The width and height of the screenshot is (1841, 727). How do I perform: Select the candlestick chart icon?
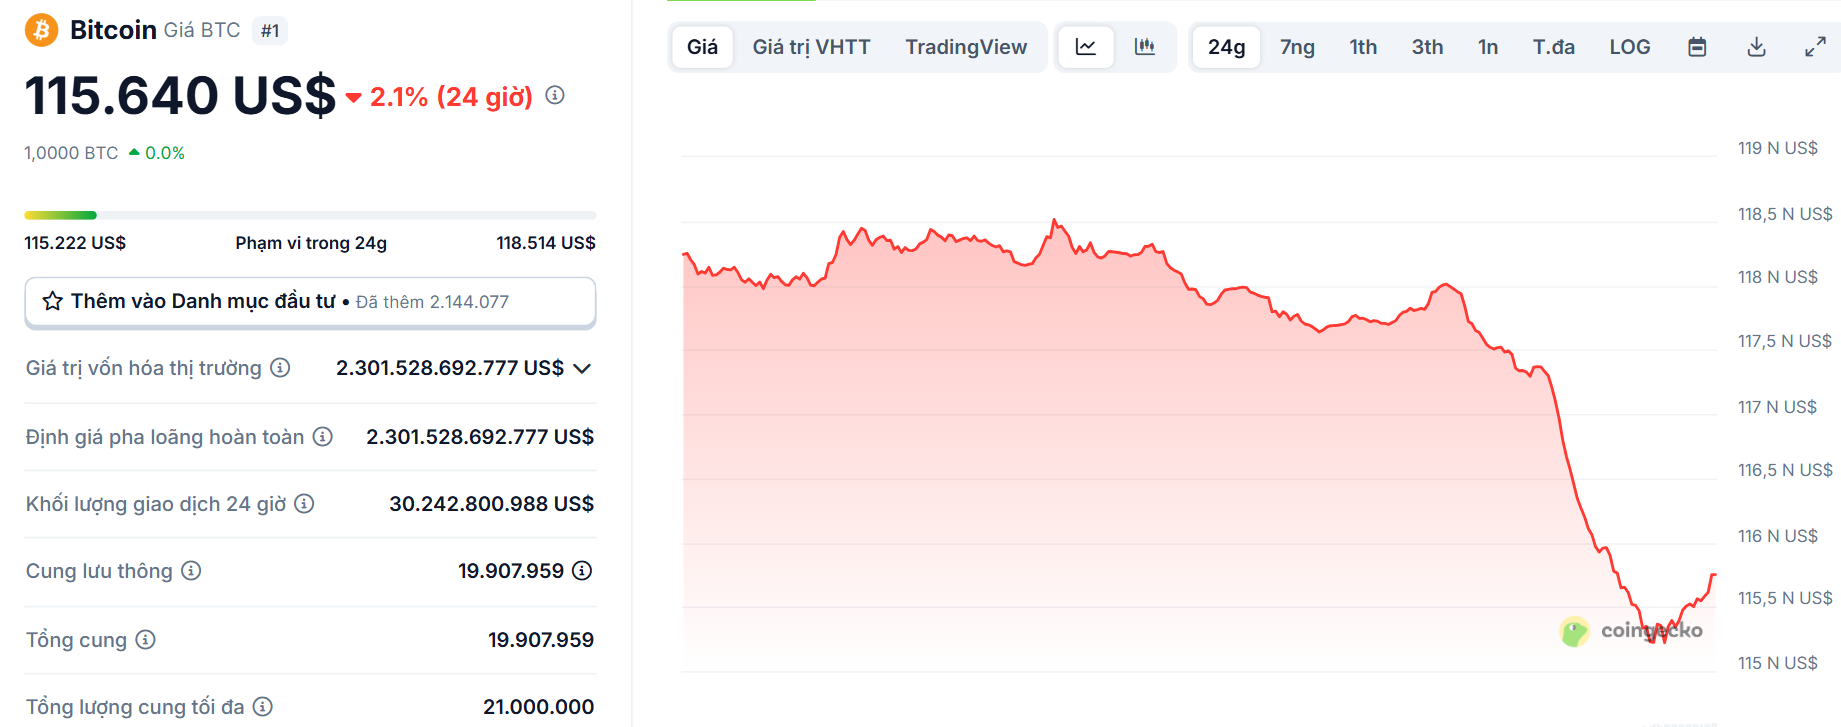[x=1144, y=46]
